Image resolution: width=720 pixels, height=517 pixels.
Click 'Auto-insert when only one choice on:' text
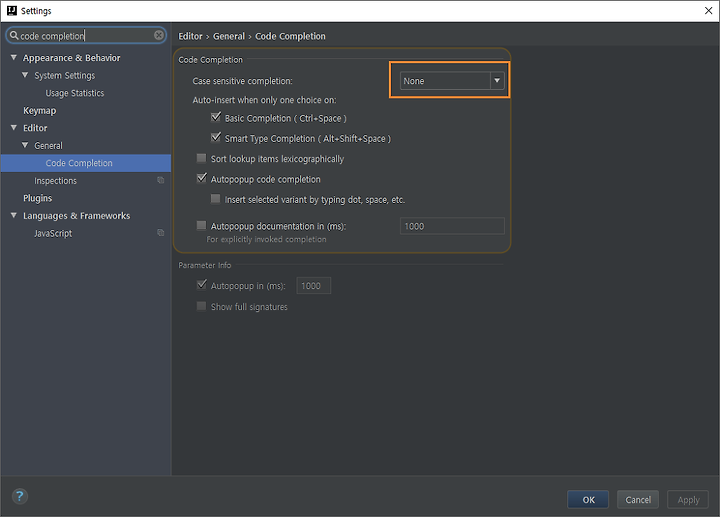[264, 100]
